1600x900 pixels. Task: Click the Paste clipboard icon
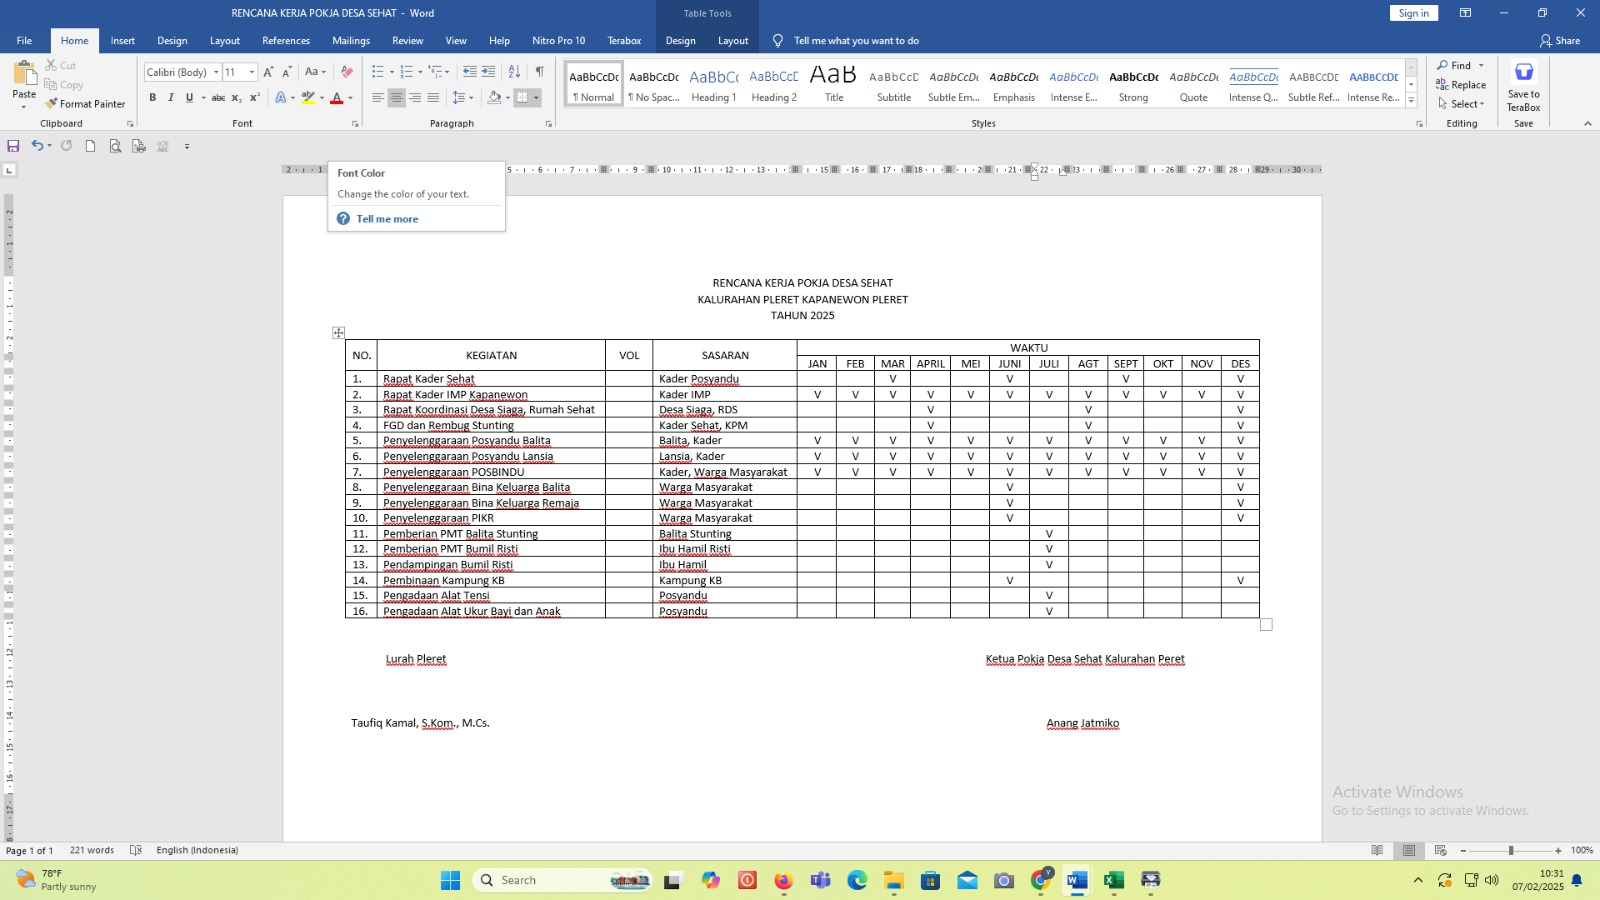click(x=24, y=74)
